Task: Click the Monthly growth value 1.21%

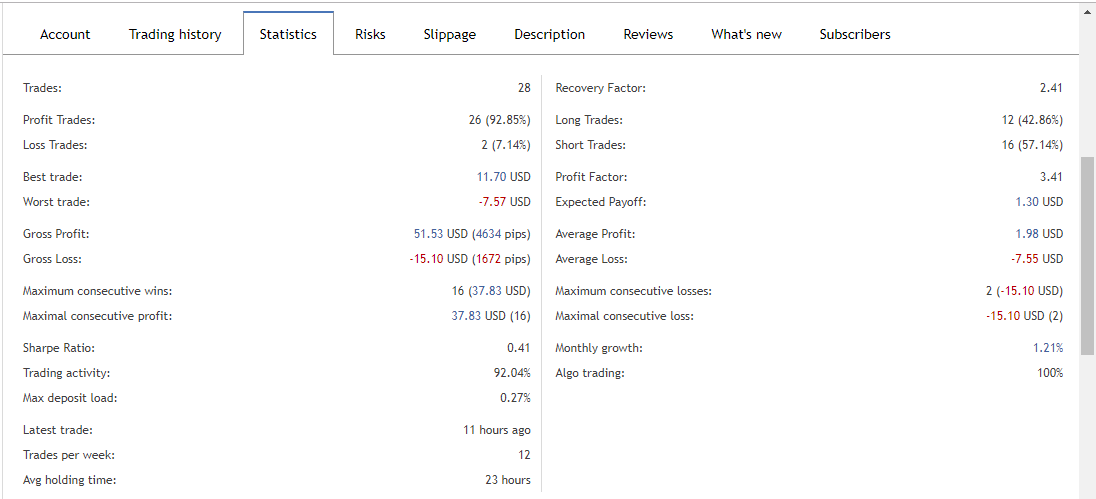Action: pos(1048,348)
